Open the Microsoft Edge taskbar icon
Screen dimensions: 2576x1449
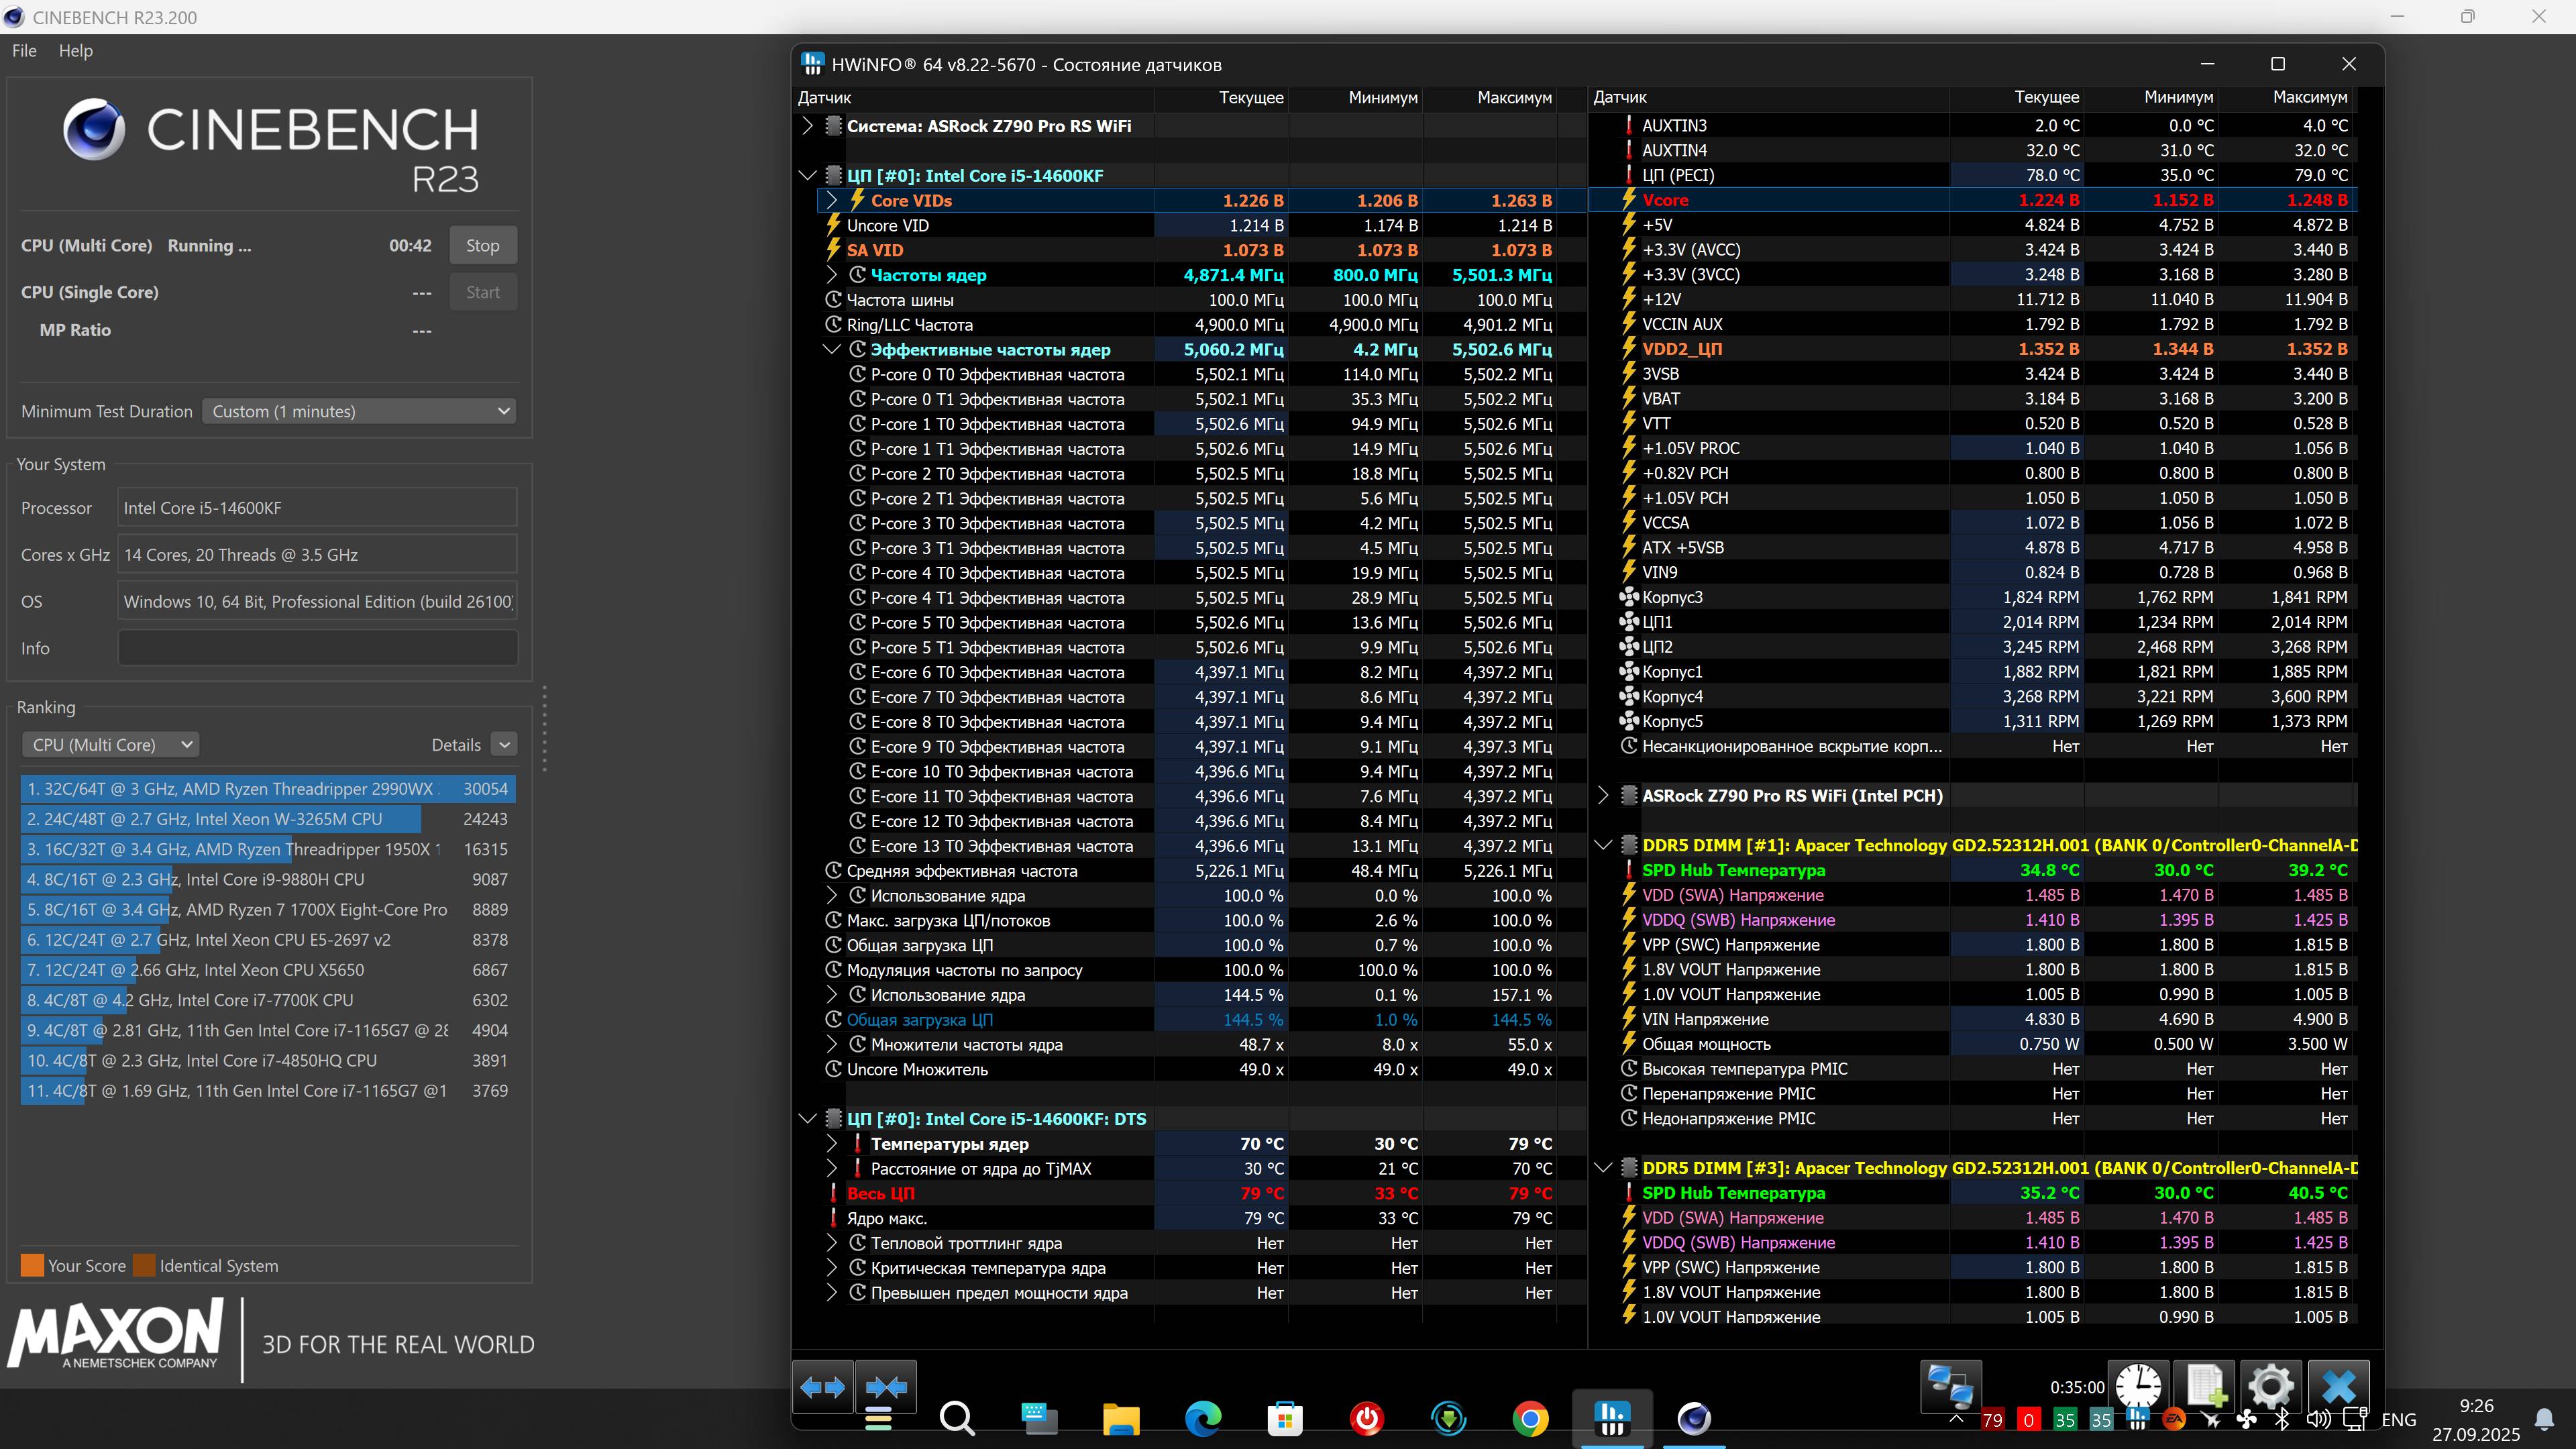(x=1203, y=1419)
